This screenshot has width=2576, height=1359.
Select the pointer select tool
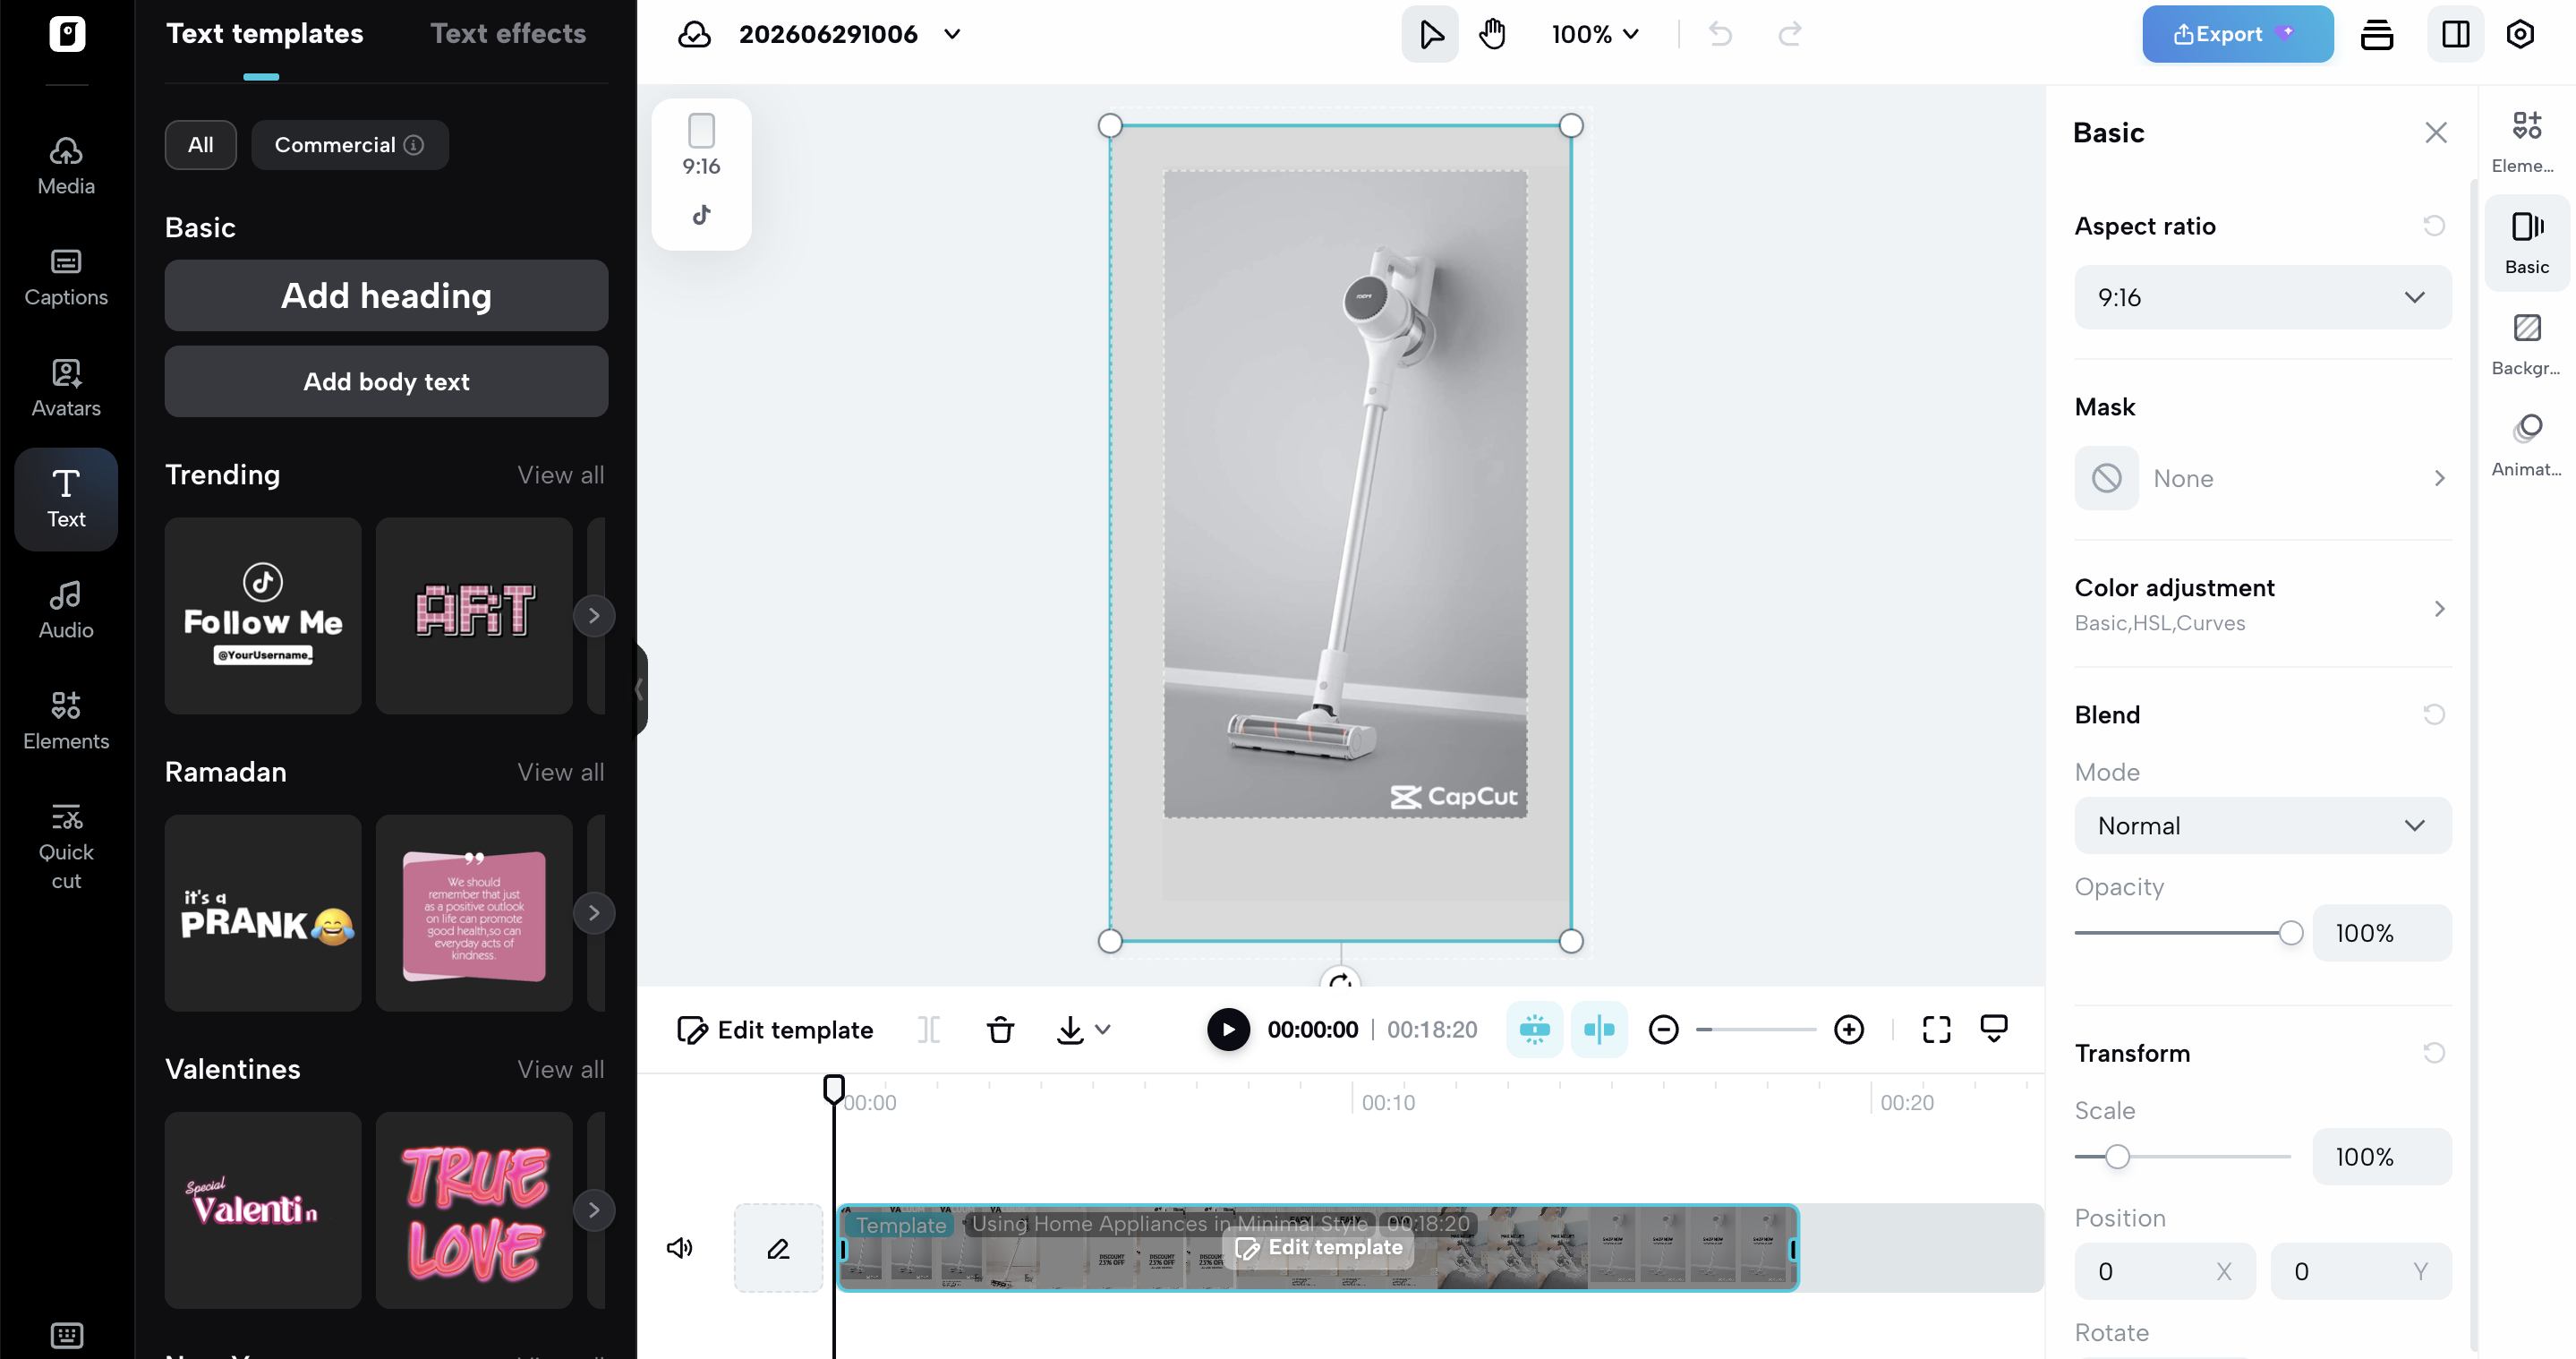(1430, 34)
